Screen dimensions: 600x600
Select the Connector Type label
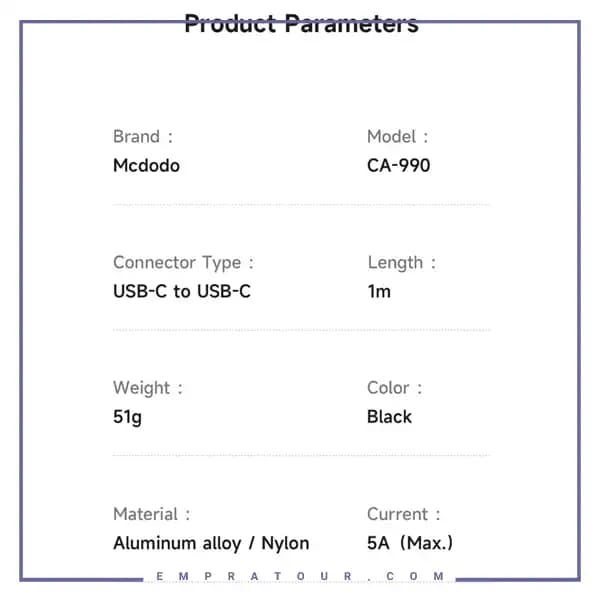click(x=183, y=263)
